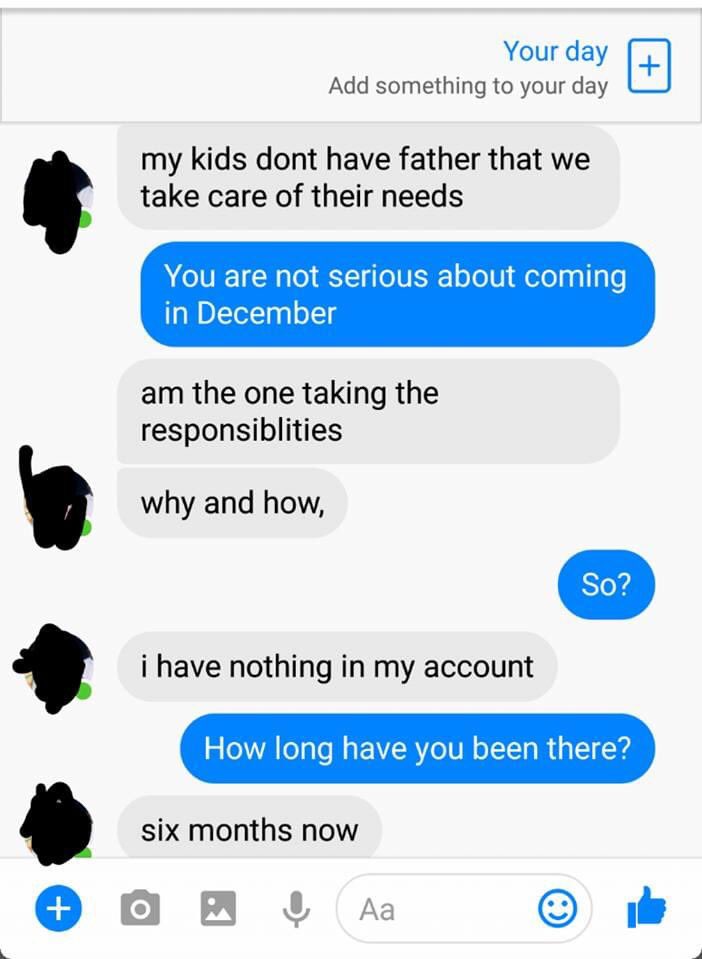Tap the Add something to your day text
The width and height of the screenshot is (702, 959).
pos(468,86)
